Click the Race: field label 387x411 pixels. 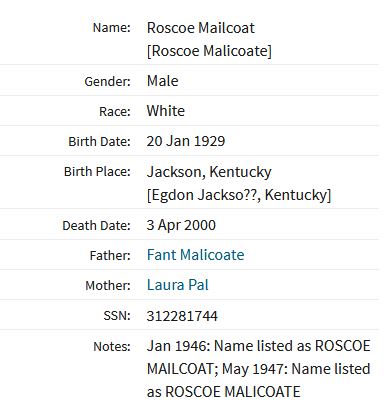(x=115, y=112)
